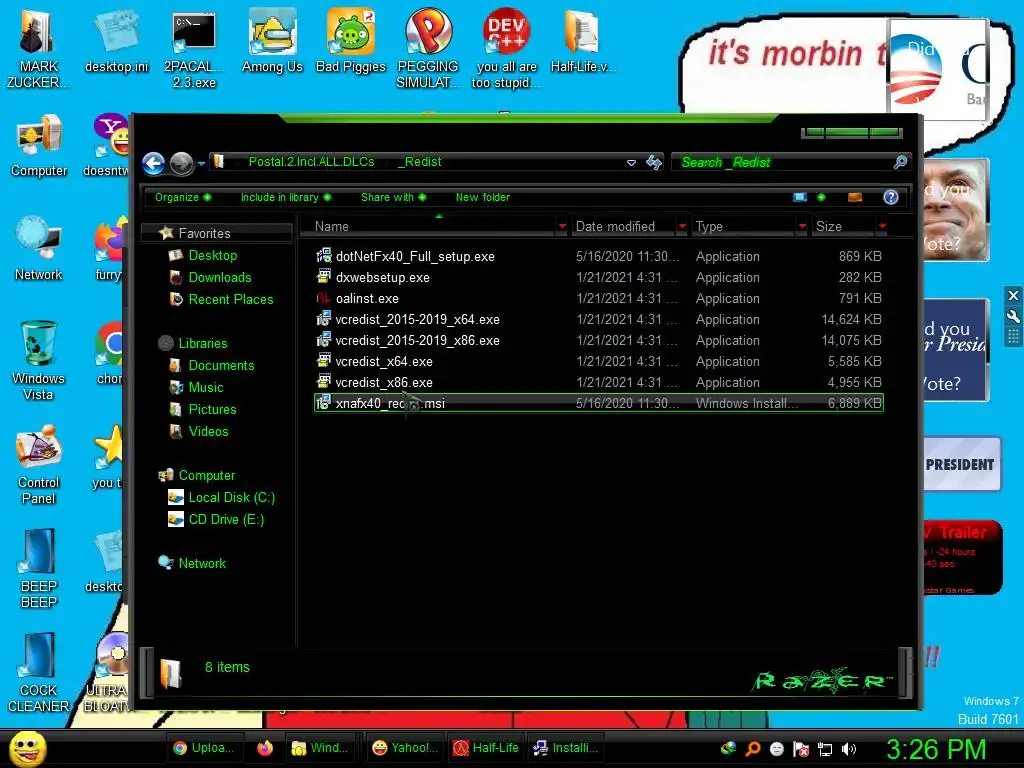Open the view options dropdown arrow
This screenshot has height=768, width=1024.
click(x=821, y=197)
